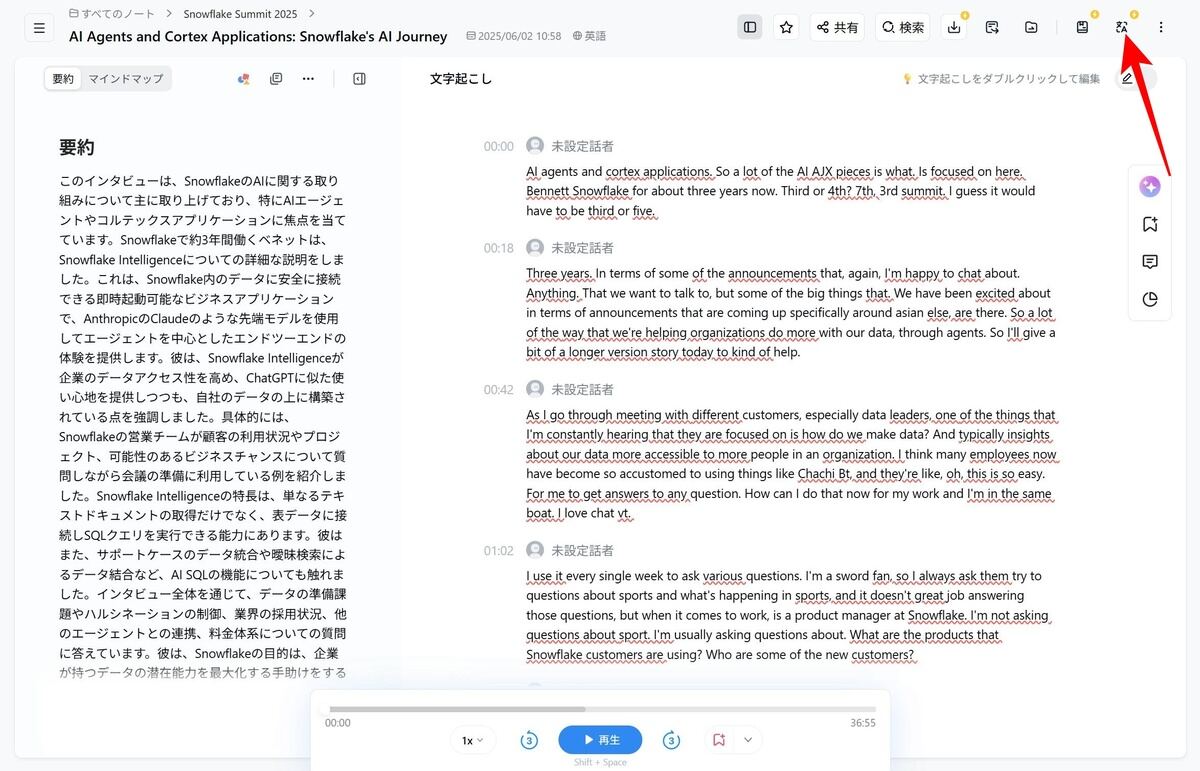Click the 要約 summary heading
The height and width of the screenshot is (771, 1200).
point(77,148)
